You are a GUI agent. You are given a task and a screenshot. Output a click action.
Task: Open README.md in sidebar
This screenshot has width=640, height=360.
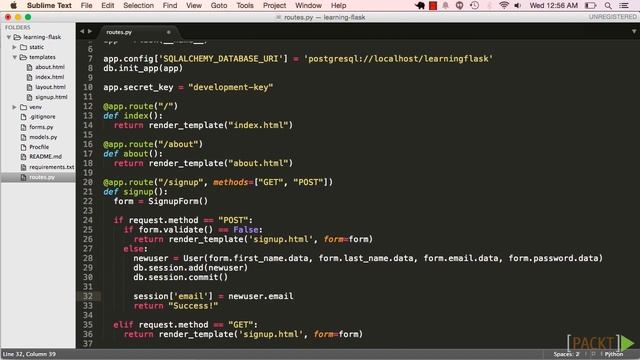tap(45, 157)
